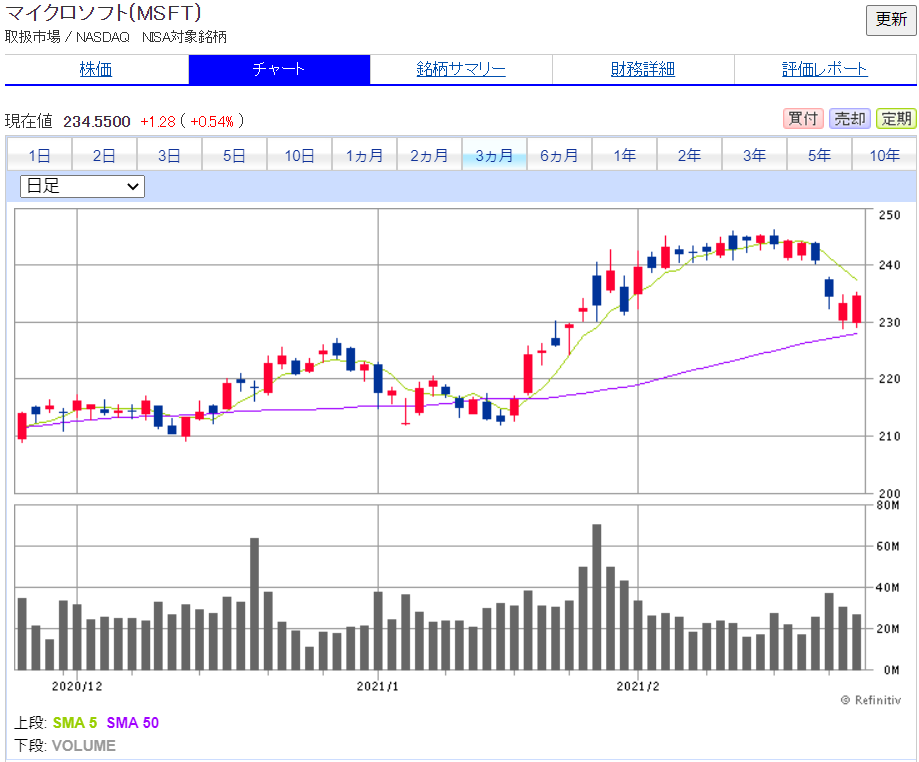Select the 1日 chart period
The image size is (919, 762).
tap(39, 155)
